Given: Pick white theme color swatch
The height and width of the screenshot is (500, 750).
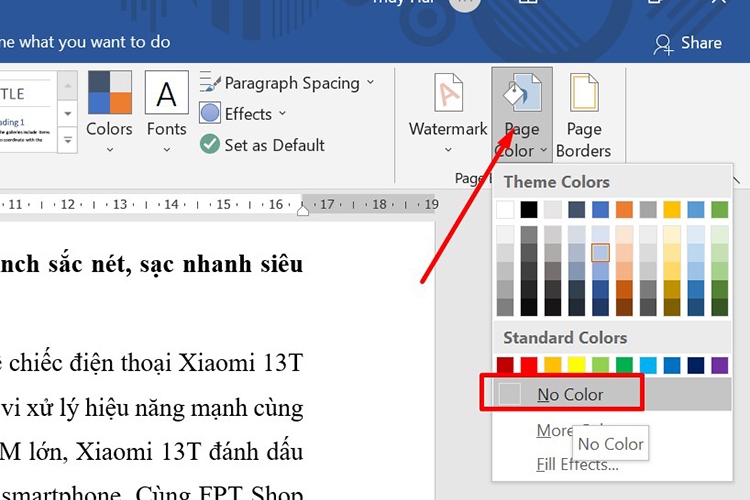Looking at the screenshot, I should click(505, 210).
